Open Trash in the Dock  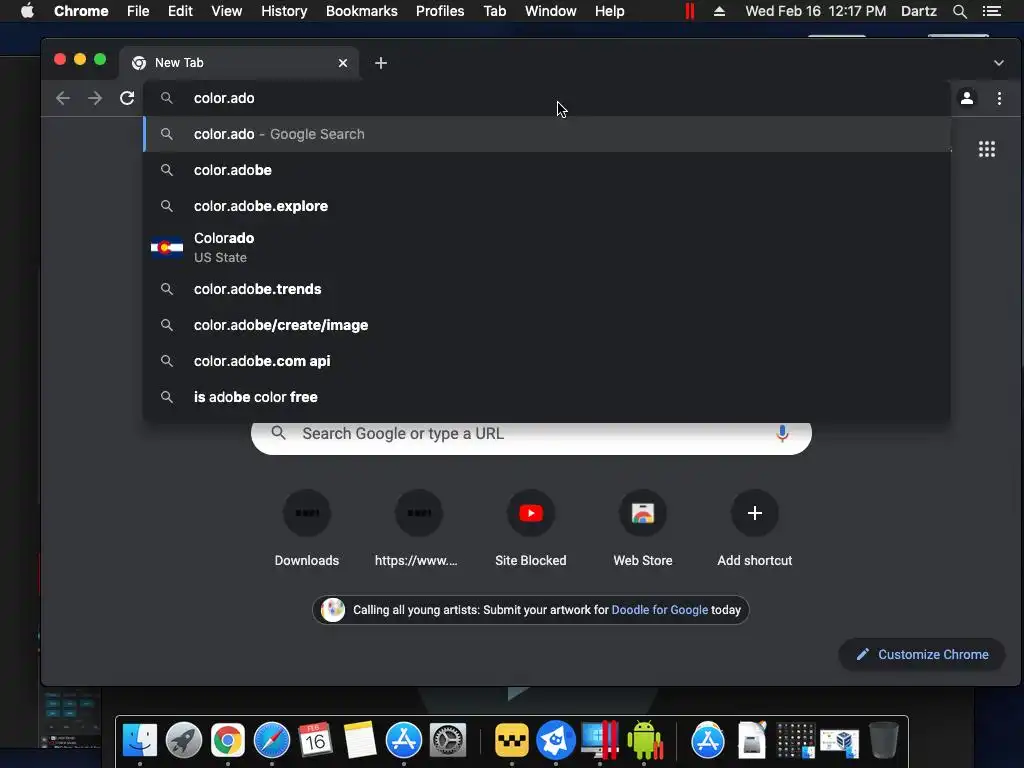[x=884, y=741]
